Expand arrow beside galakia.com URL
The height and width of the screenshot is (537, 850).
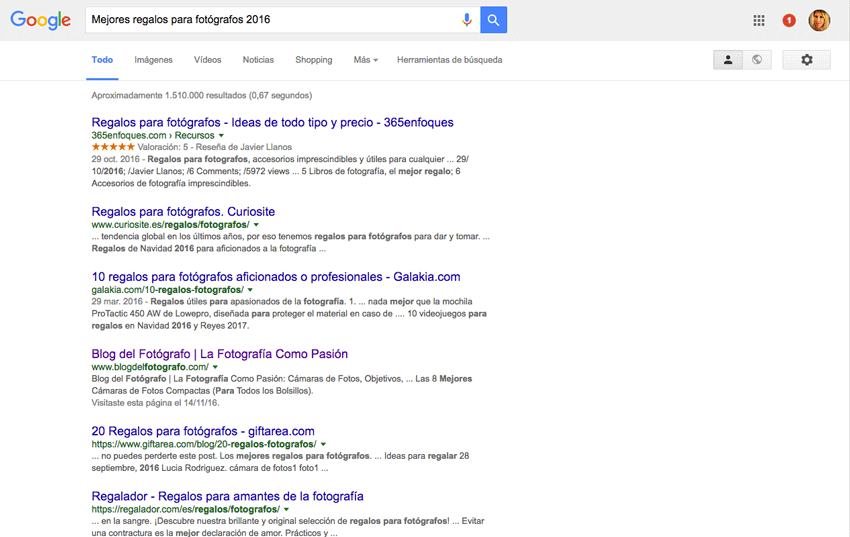[250, 290]
